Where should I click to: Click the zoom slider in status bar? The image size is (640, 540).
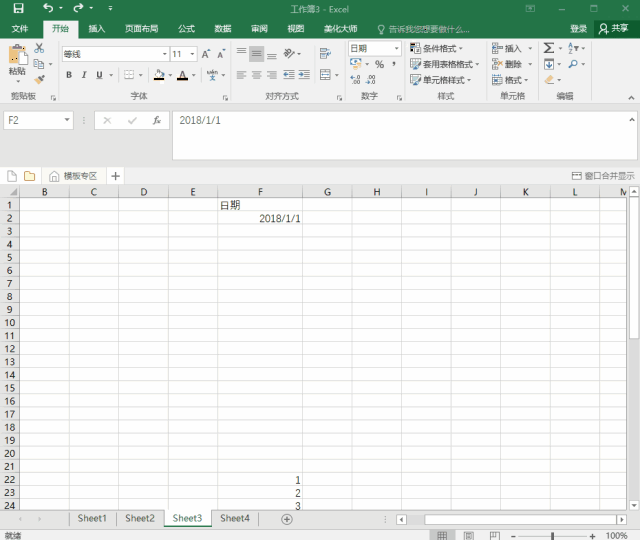pos(553,536)
